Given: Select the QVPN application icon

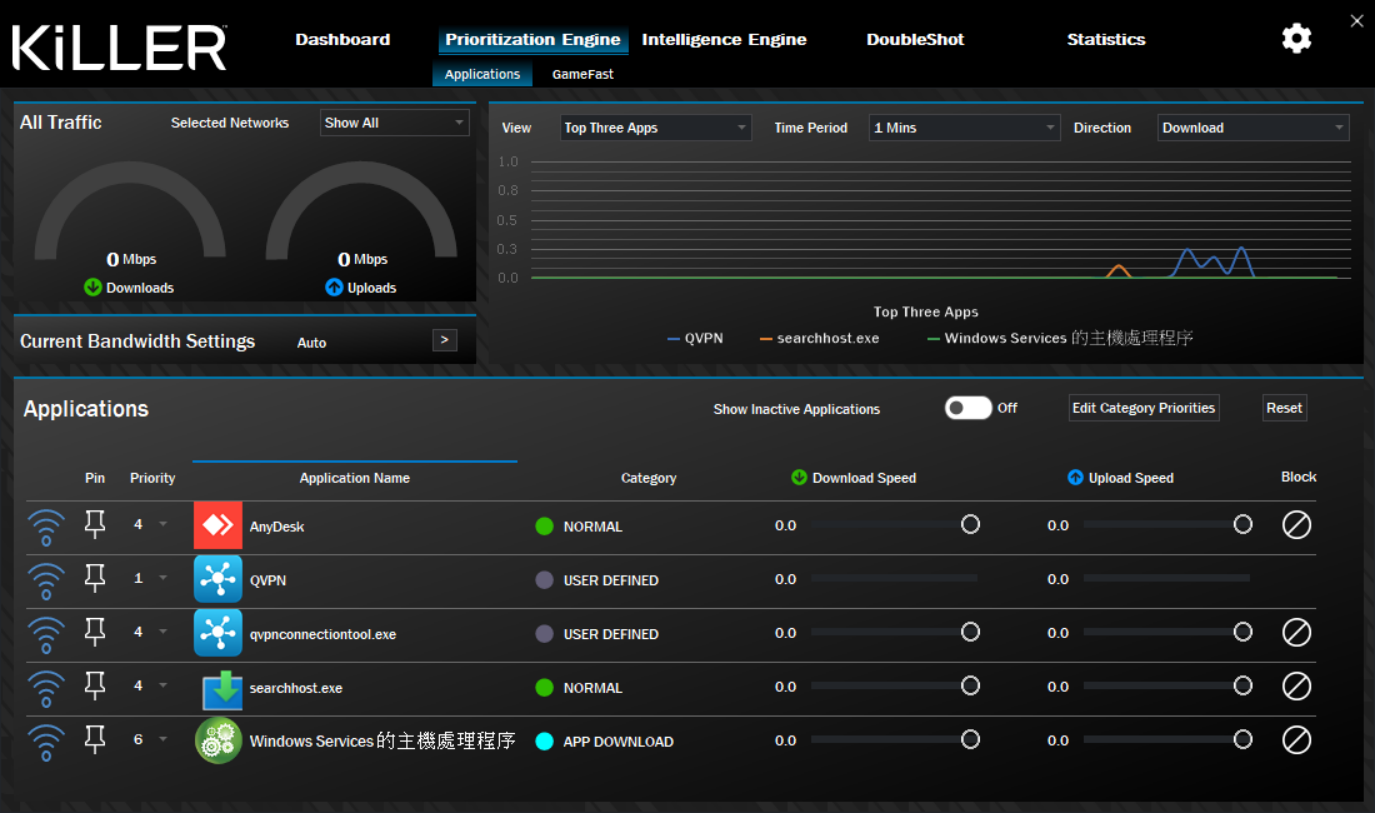Looking at the screenshot, I should click(x=218, y=578).
